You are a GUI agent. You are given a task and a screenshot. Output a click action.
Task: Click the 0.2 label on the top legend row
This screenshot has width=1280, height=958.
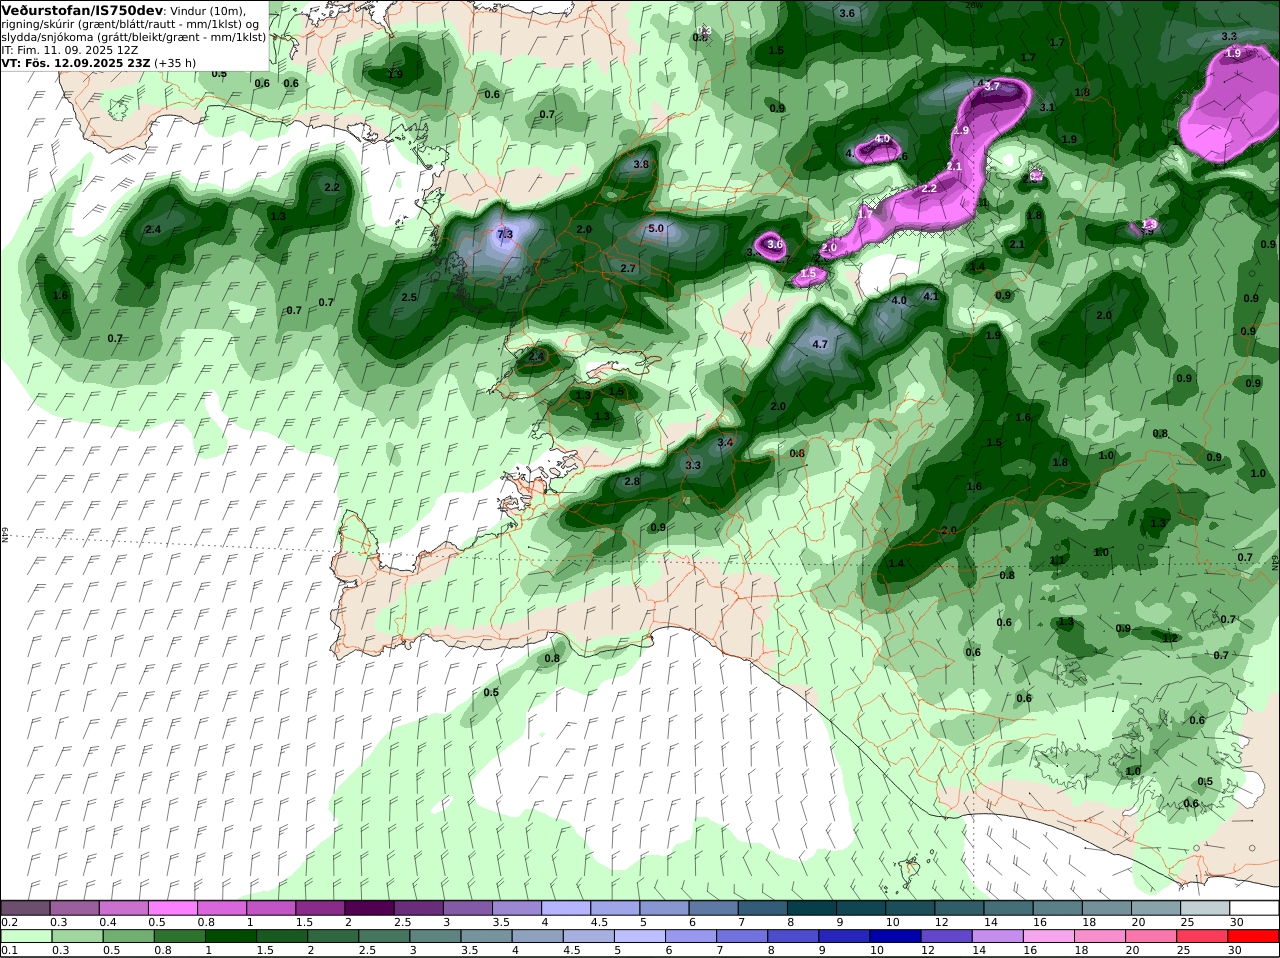tap(10, 921)
